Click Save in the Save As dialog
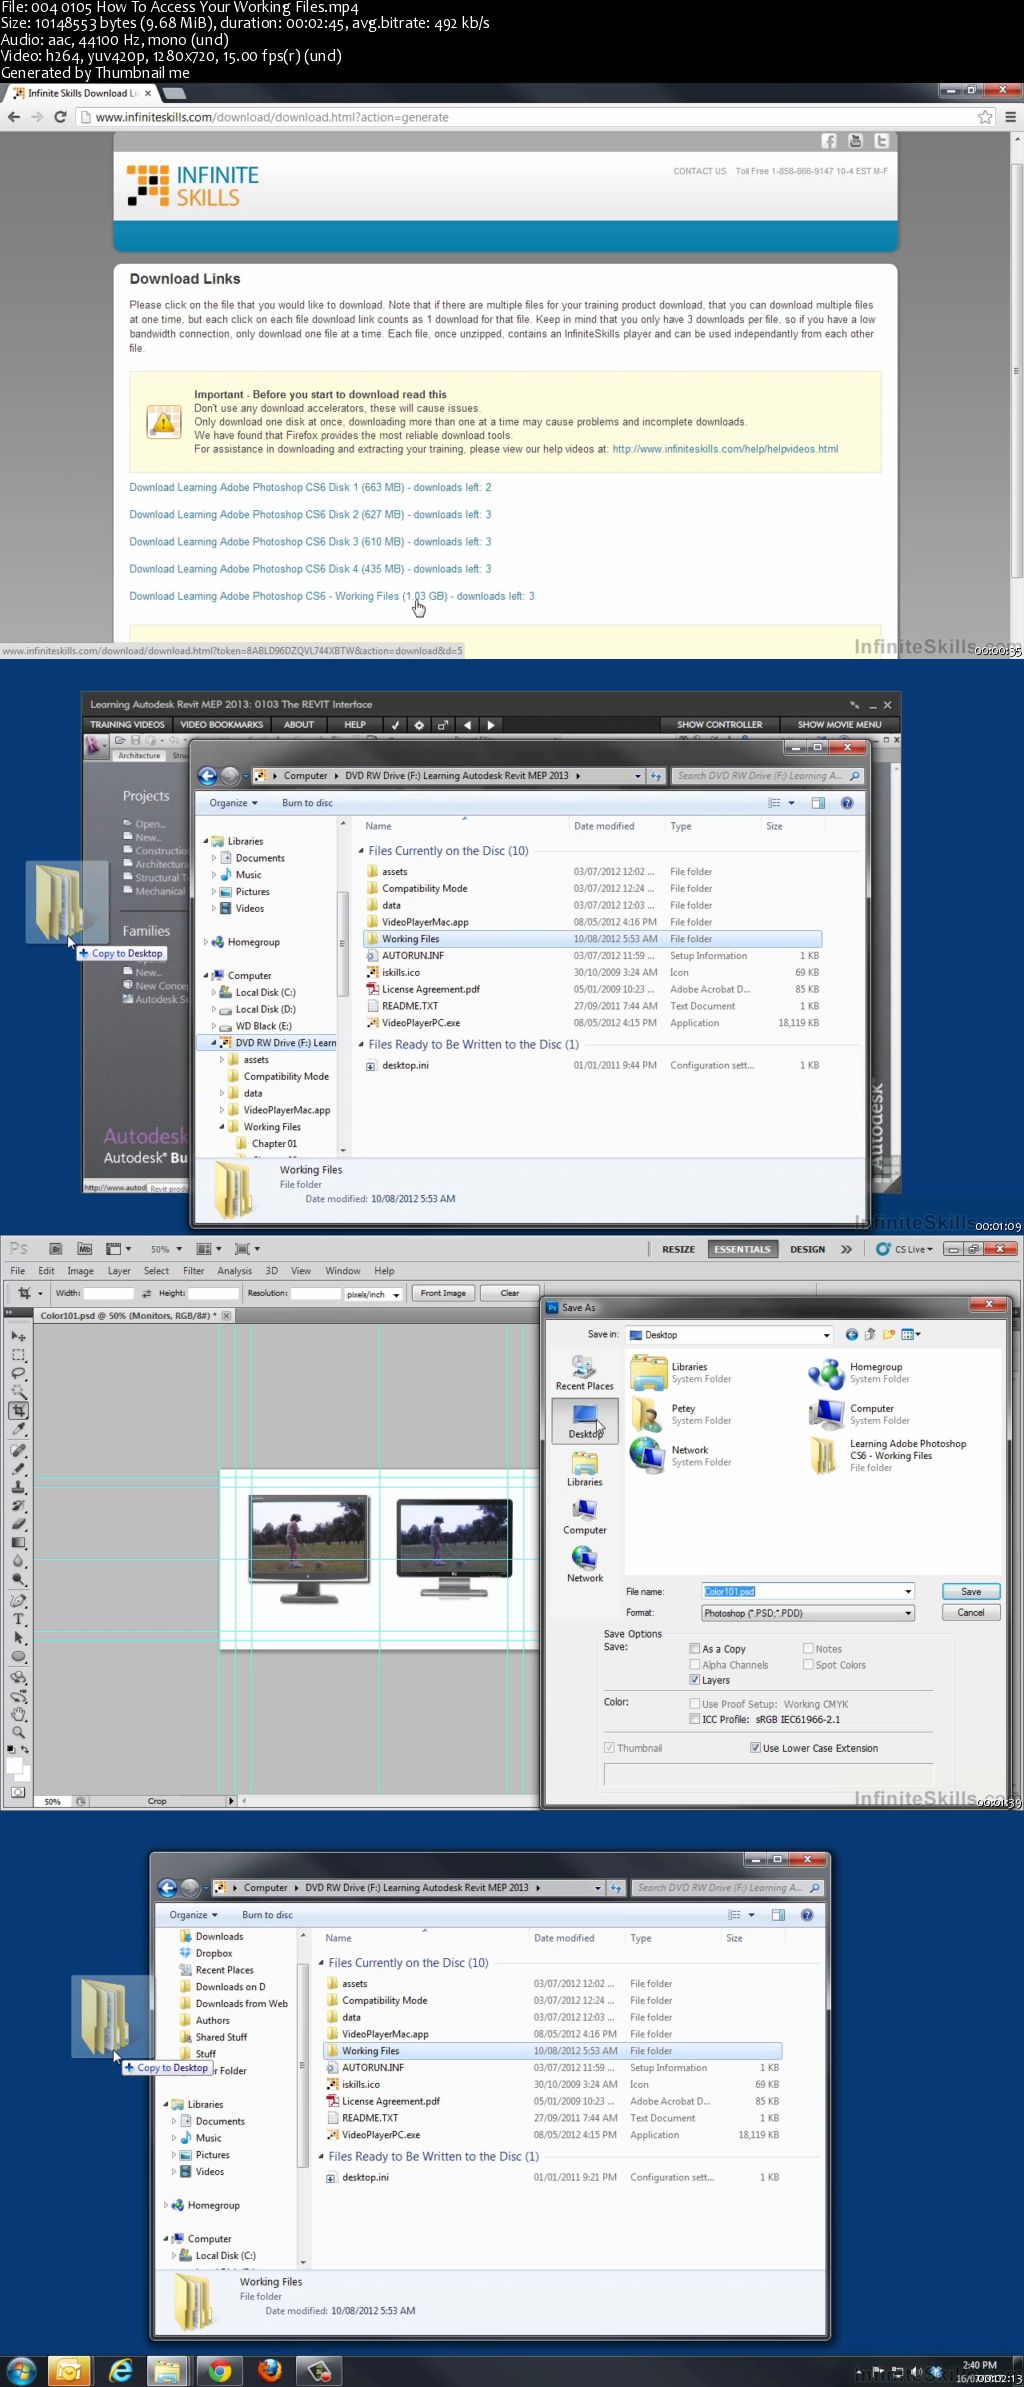 tap(971, 1591)
